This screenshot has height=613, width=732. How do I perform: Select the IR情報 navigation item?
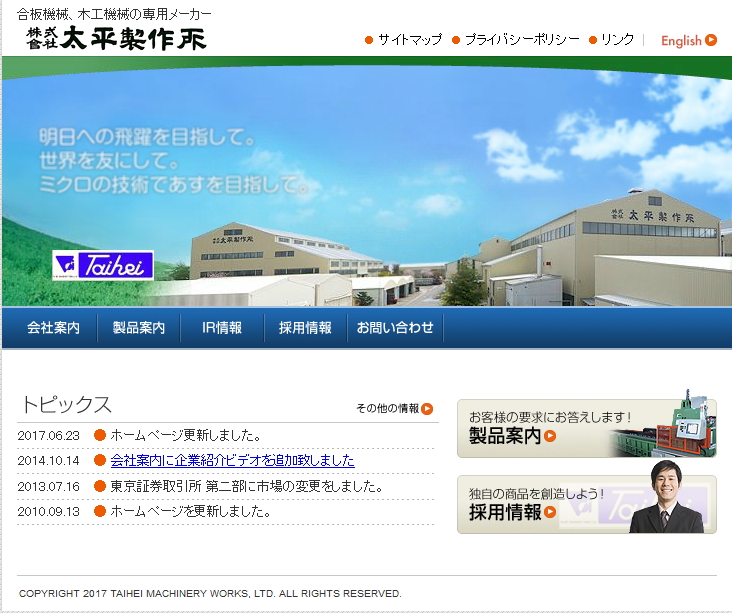point(222,328)
